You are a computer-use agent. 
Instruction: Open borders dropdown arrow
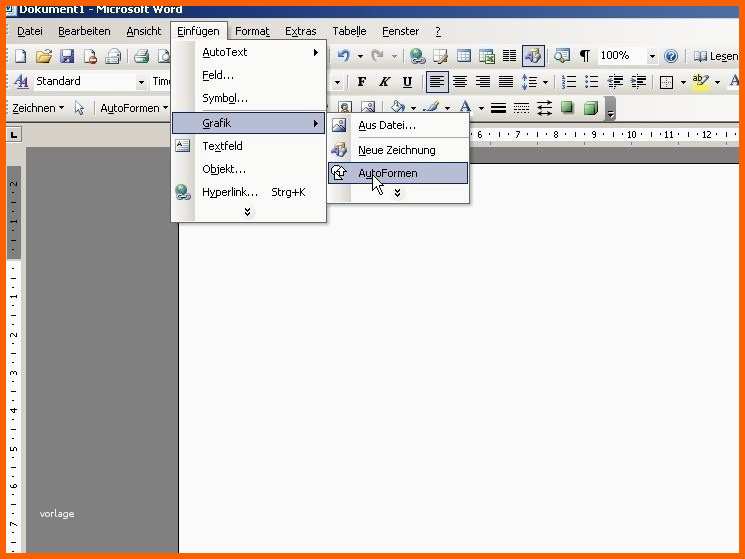coord(683,82)
